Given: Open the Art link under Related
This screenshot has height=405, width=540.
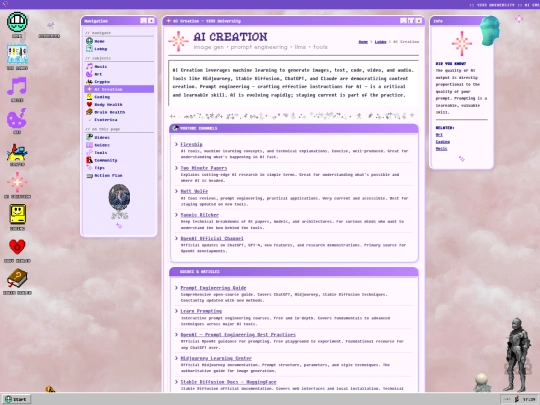Looking at the screenshot, I should click(x=439, y=135).
